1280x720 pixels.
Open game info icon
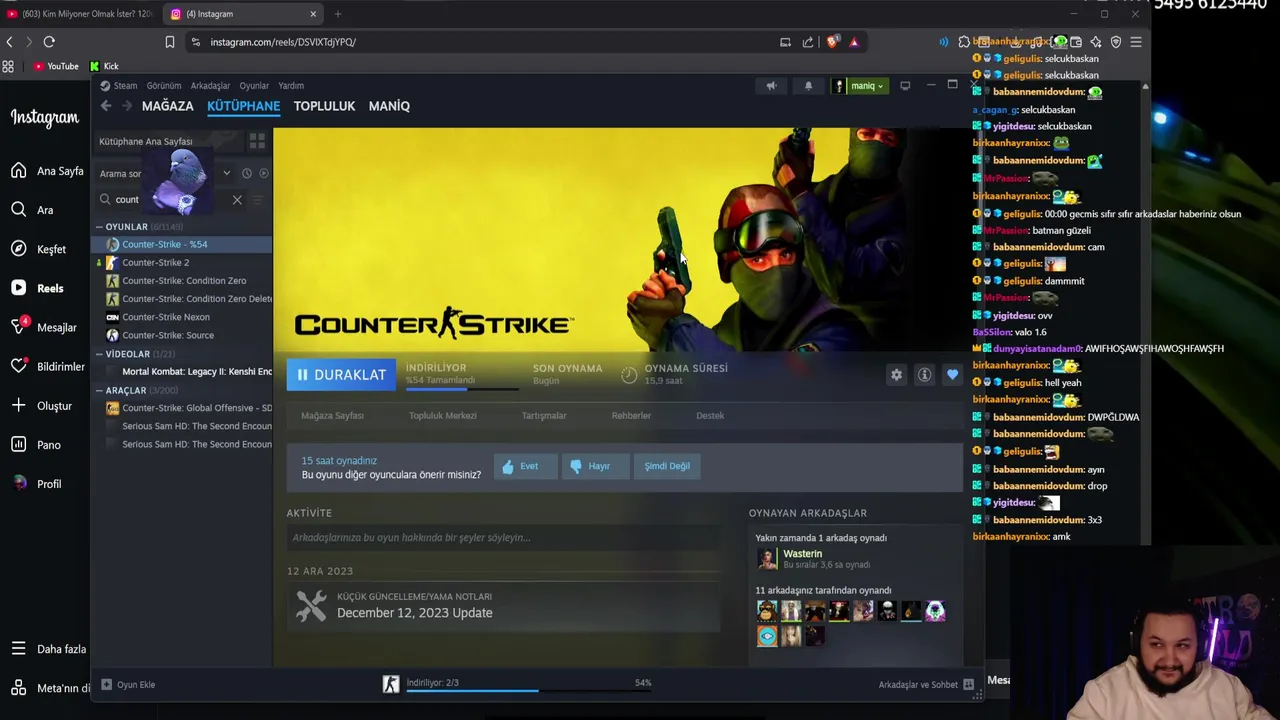pos(924,375)
